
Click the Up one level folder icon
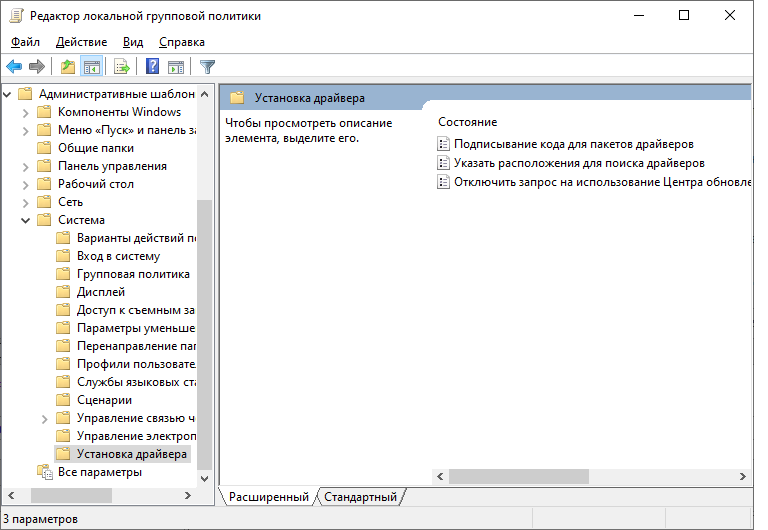tap(68, 66)
